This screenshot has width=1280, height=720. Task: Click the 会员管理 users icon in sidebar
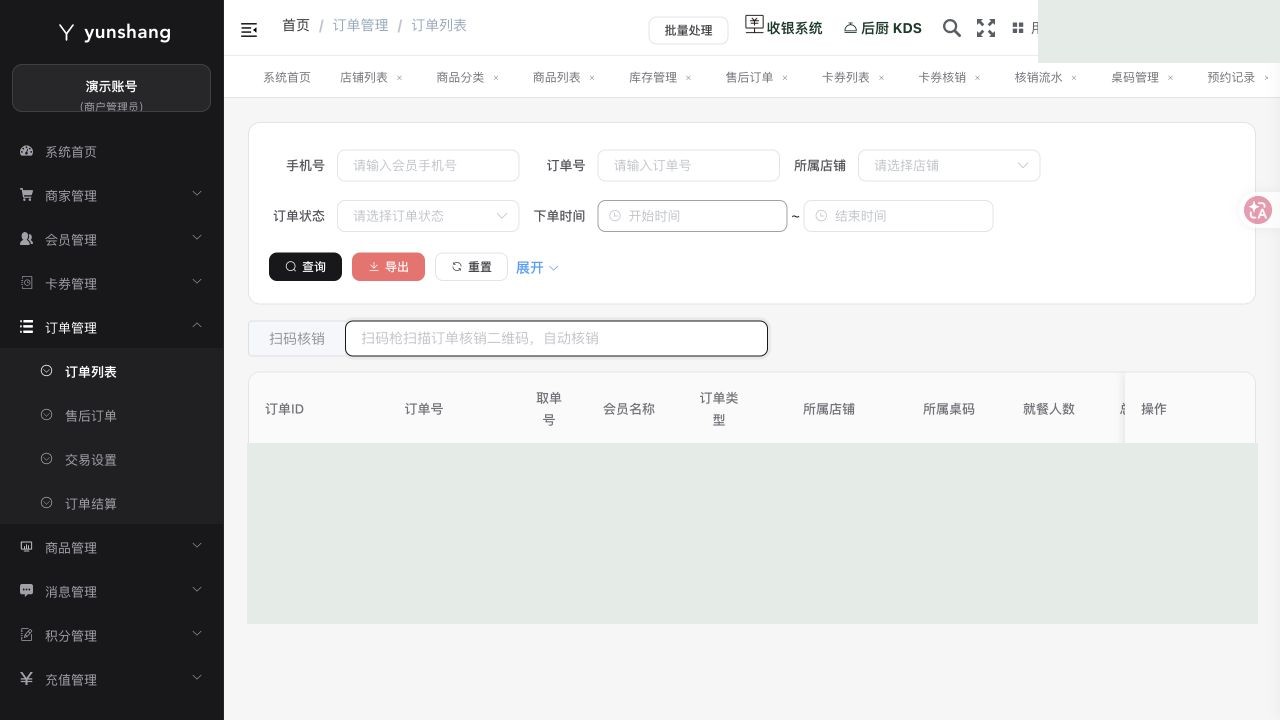coord(27,239)
